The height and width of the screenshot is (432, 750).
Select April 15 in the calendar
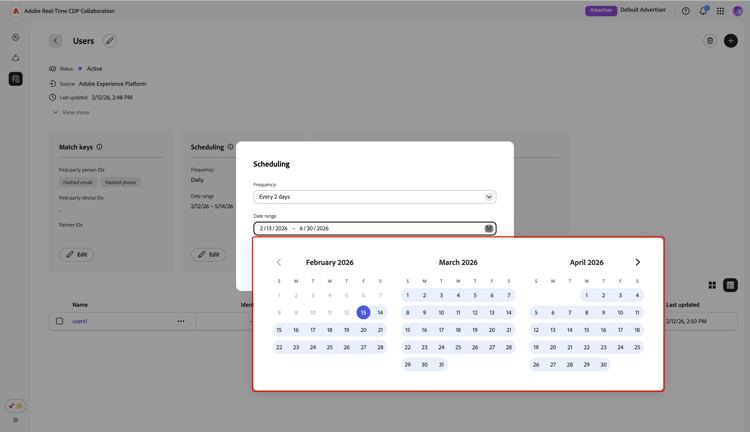[x=586, y=330]
